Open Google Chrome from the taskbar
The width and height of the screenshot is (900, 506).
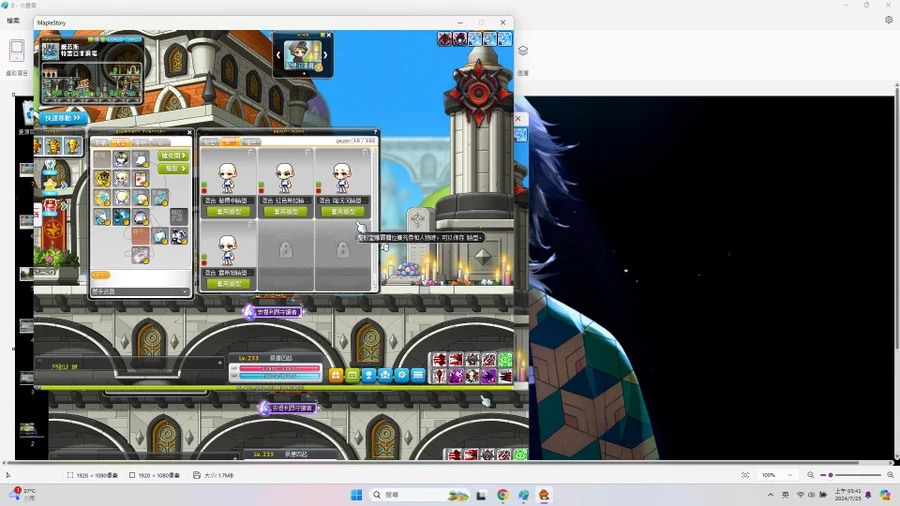503,495
